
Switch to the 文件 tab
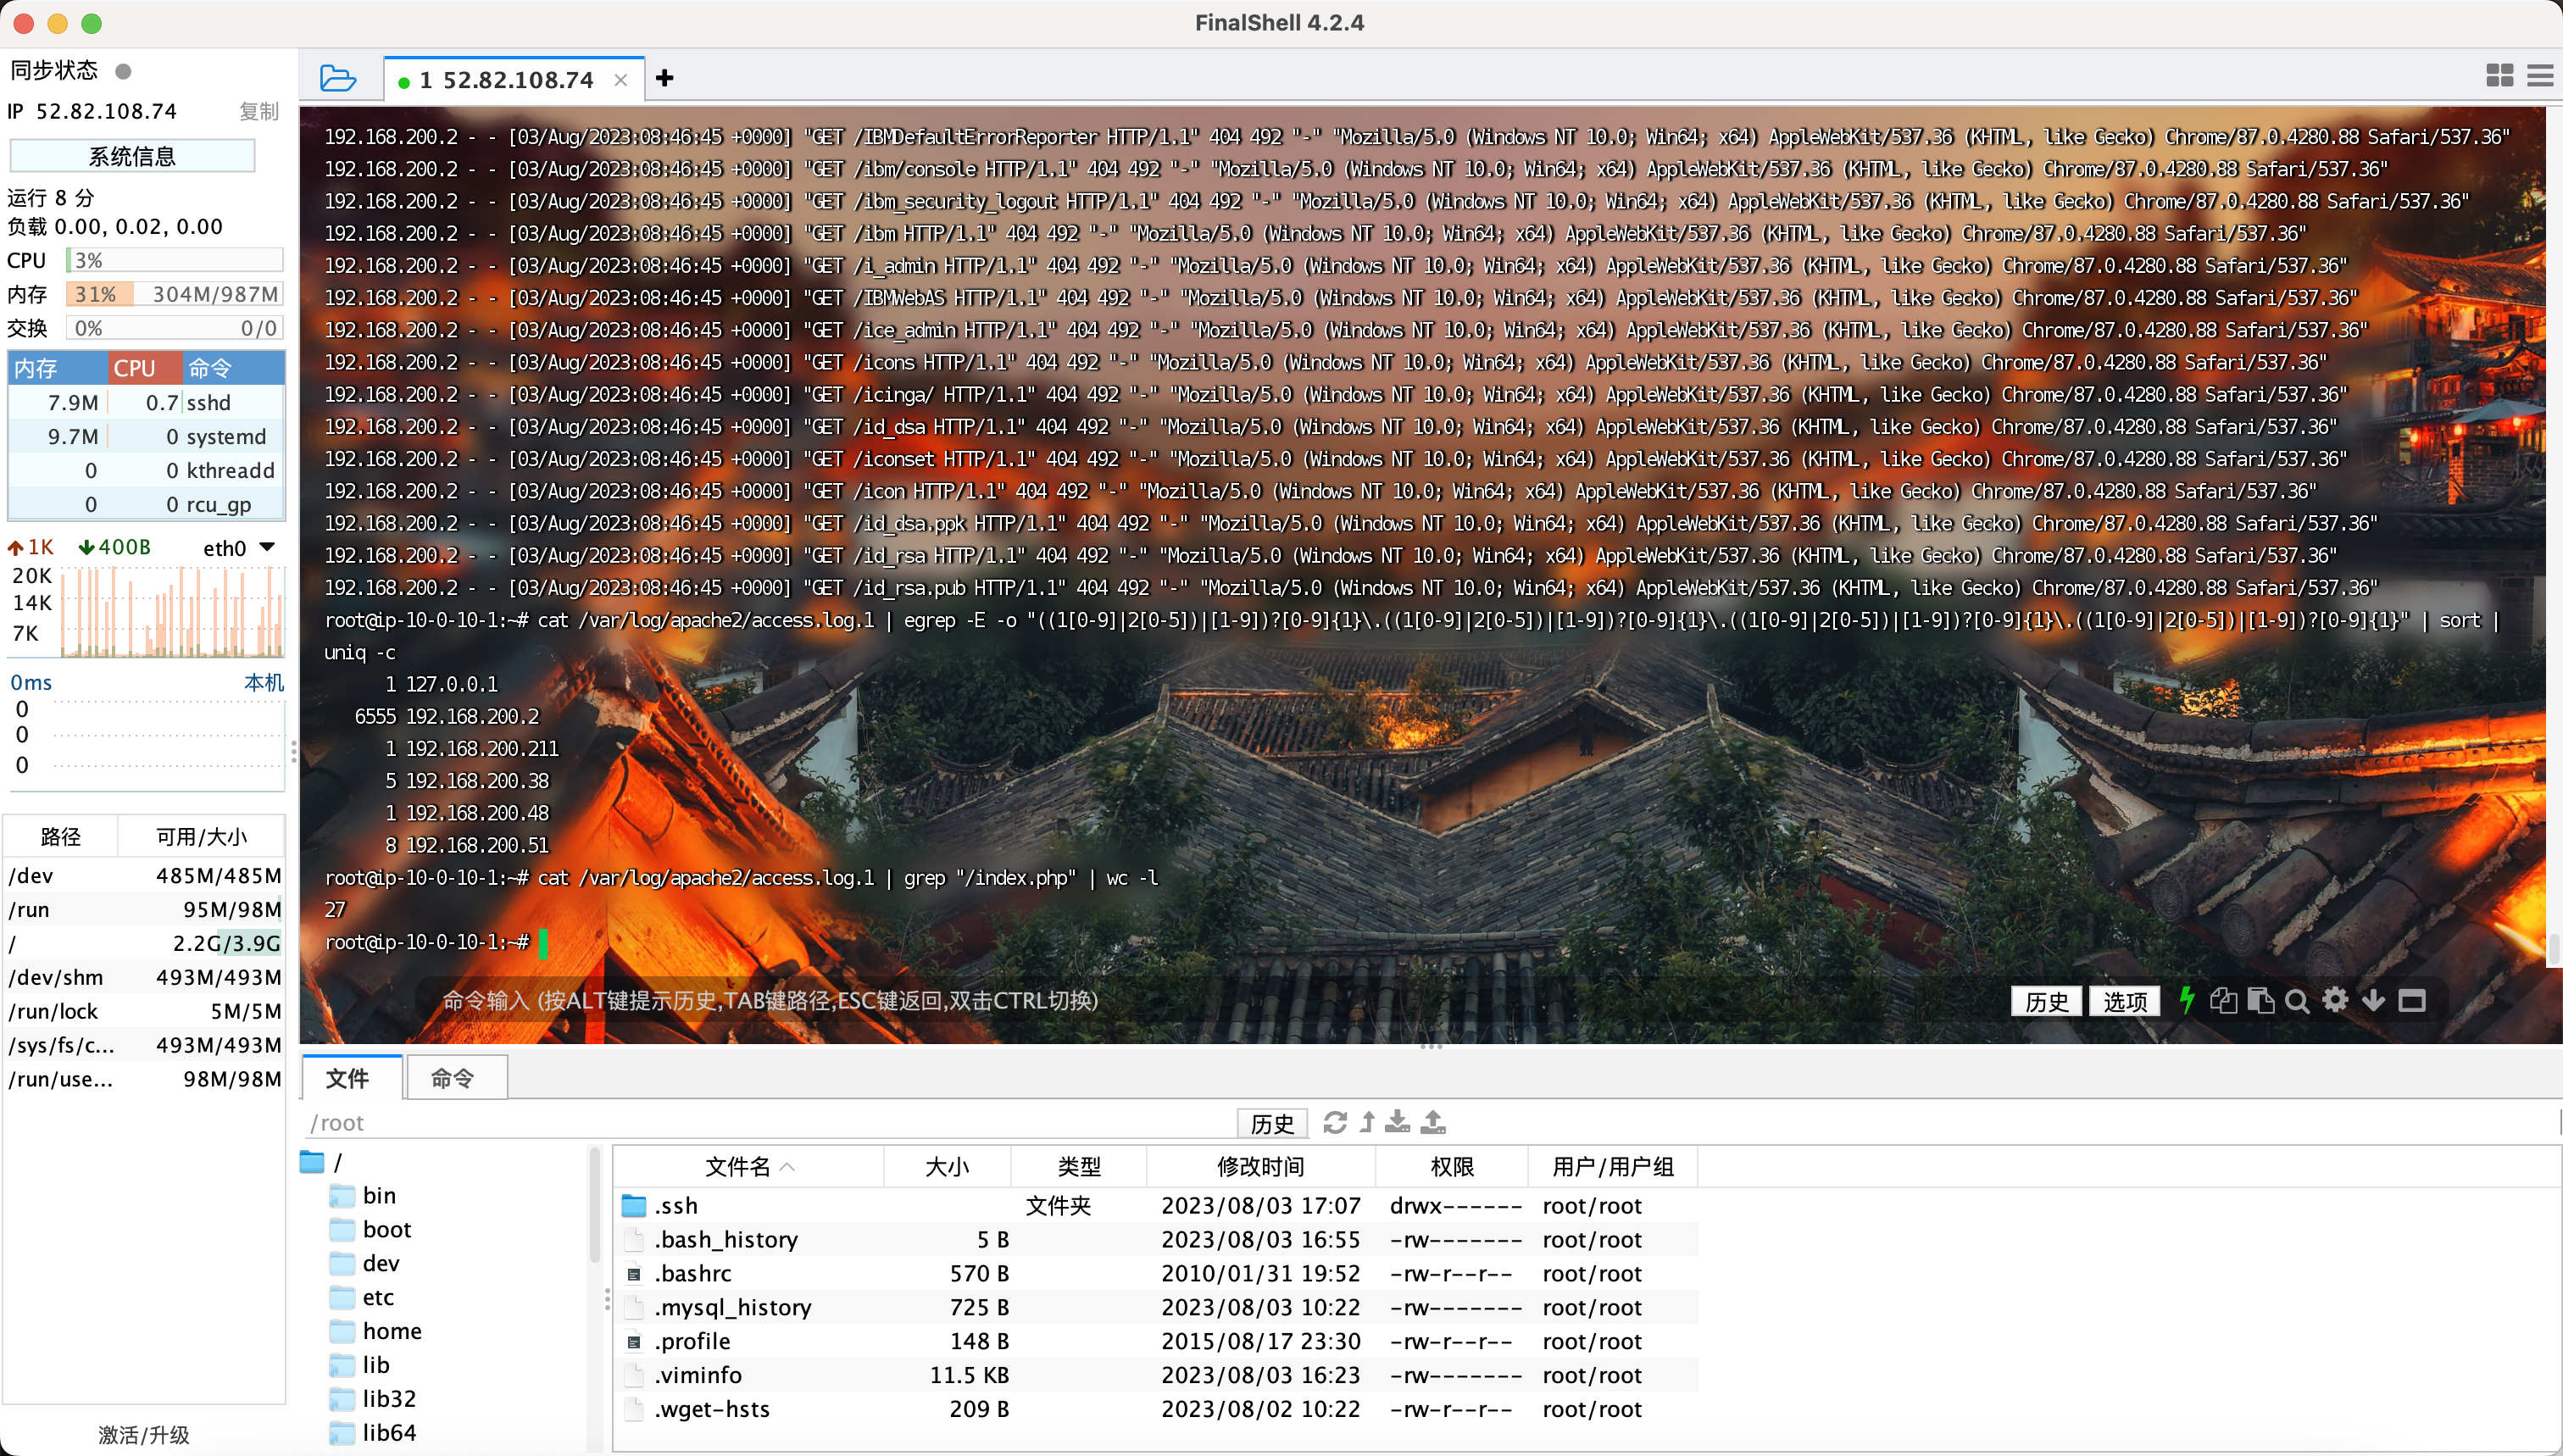coord(352,1078)
